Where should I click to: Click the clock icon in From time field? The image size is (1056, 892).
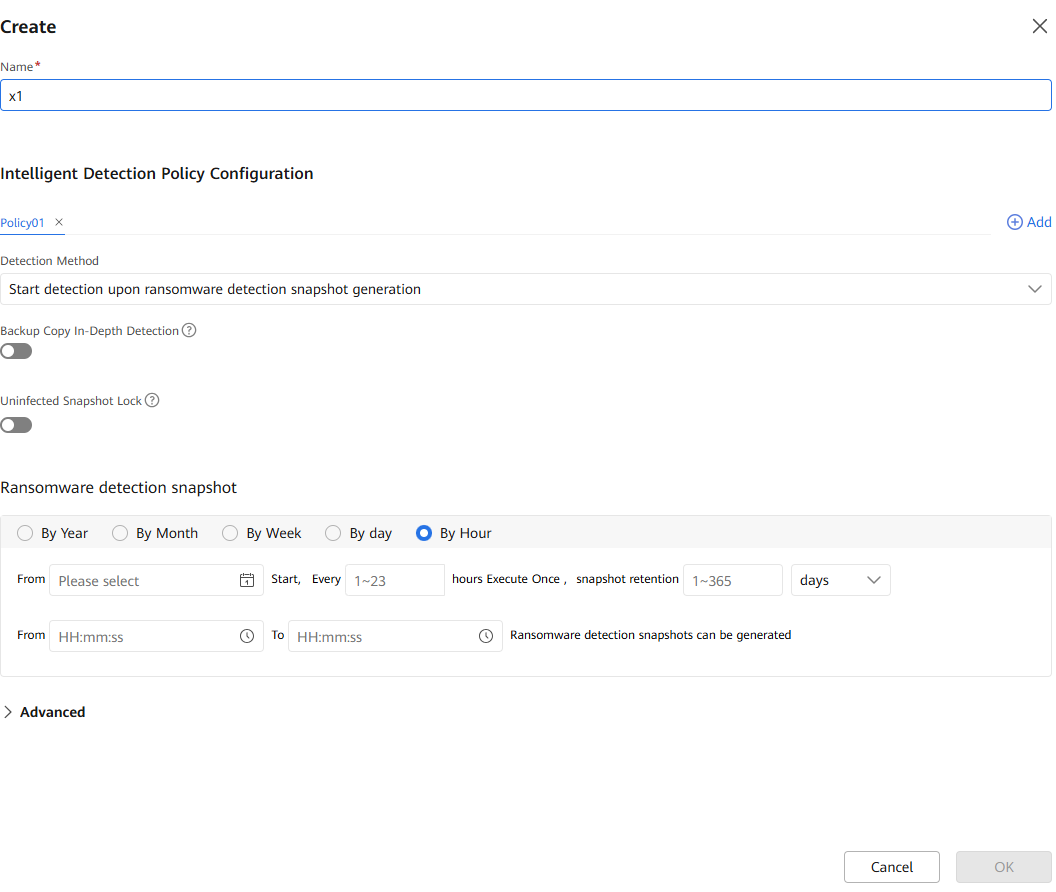(x=247, y=636)
